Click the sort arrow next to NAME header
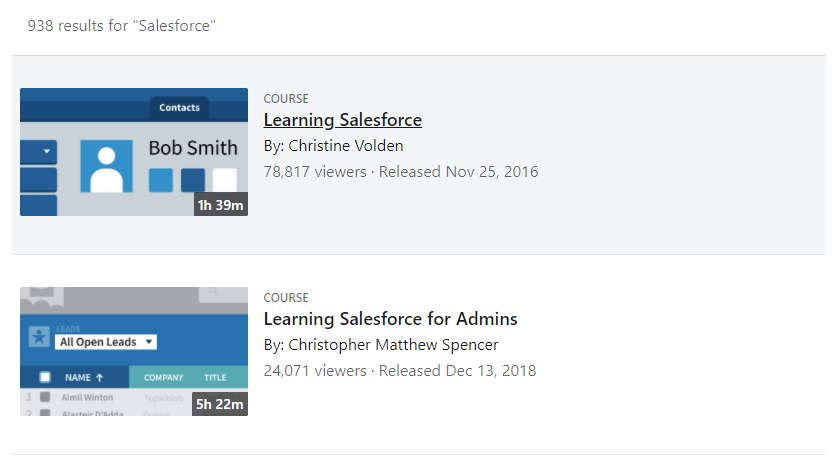 (99, 377)
